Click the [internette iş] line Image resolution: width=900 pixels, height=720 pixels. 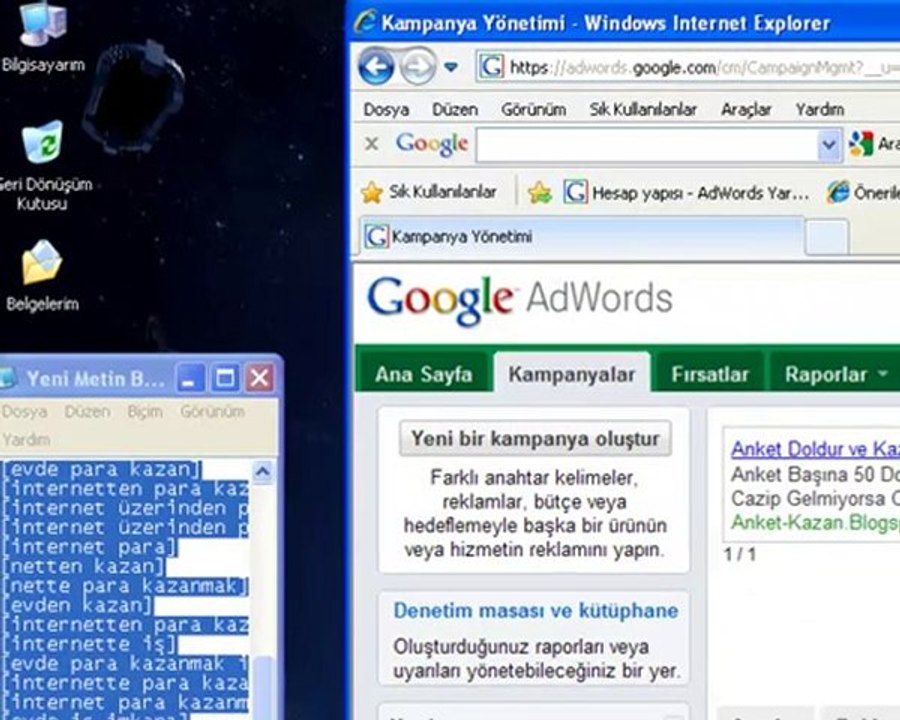pos(90,644)
